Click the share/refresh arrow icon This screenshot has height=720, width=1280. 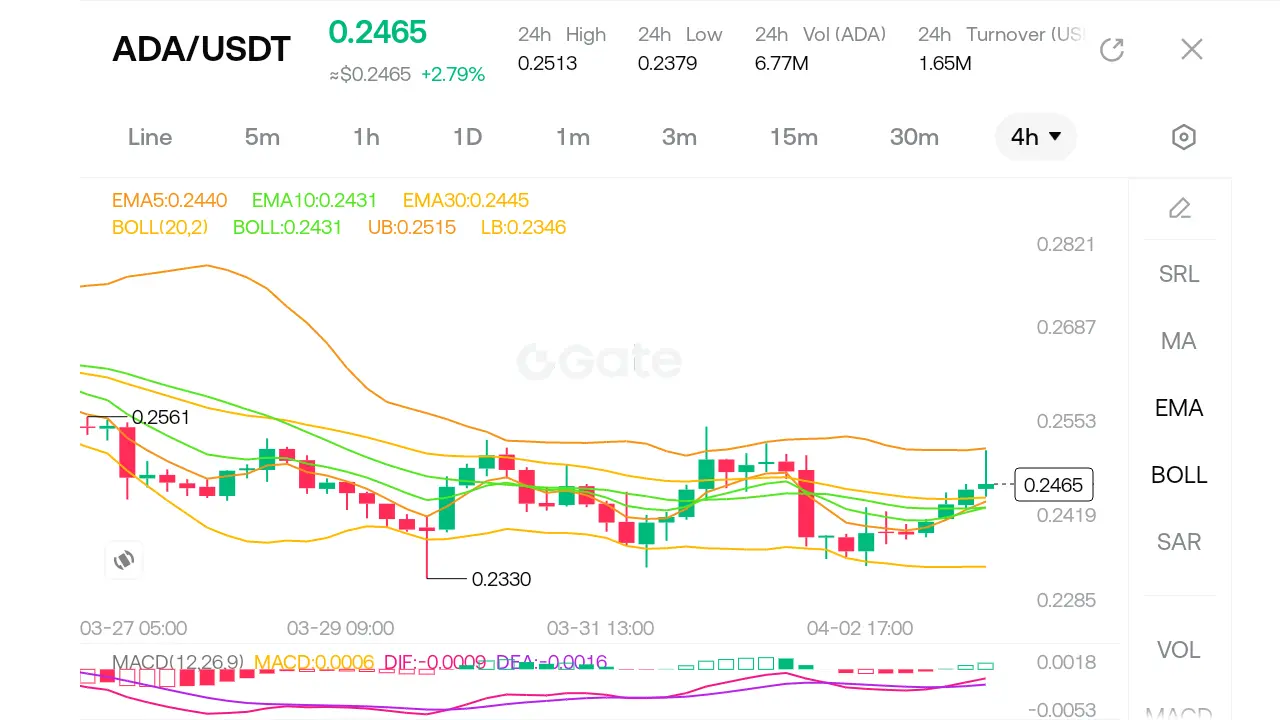1112,49
